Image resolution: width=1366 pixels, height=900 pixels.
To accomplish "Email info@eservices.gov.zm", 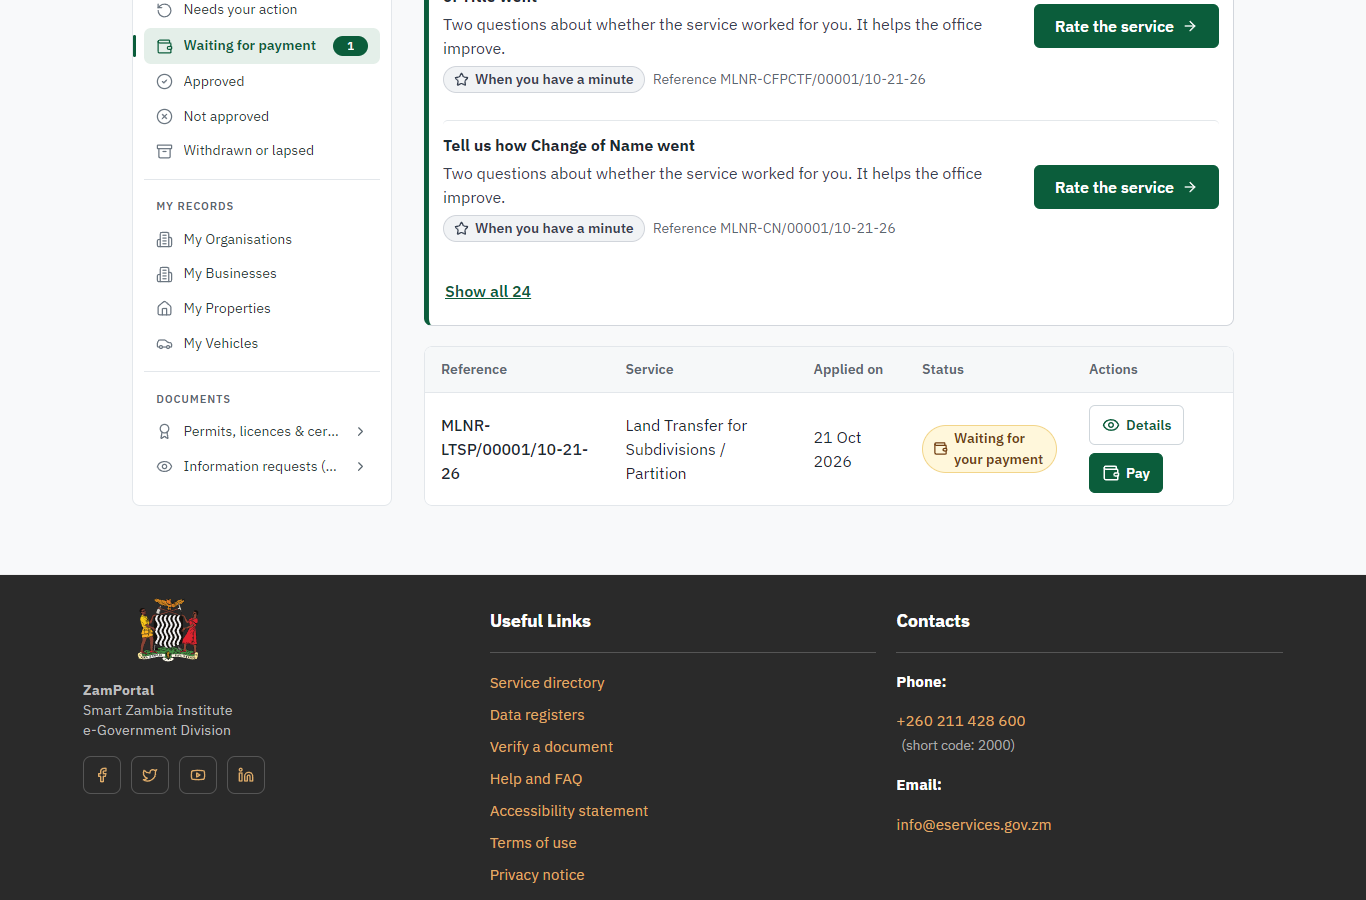I will (x=974, y=825).
